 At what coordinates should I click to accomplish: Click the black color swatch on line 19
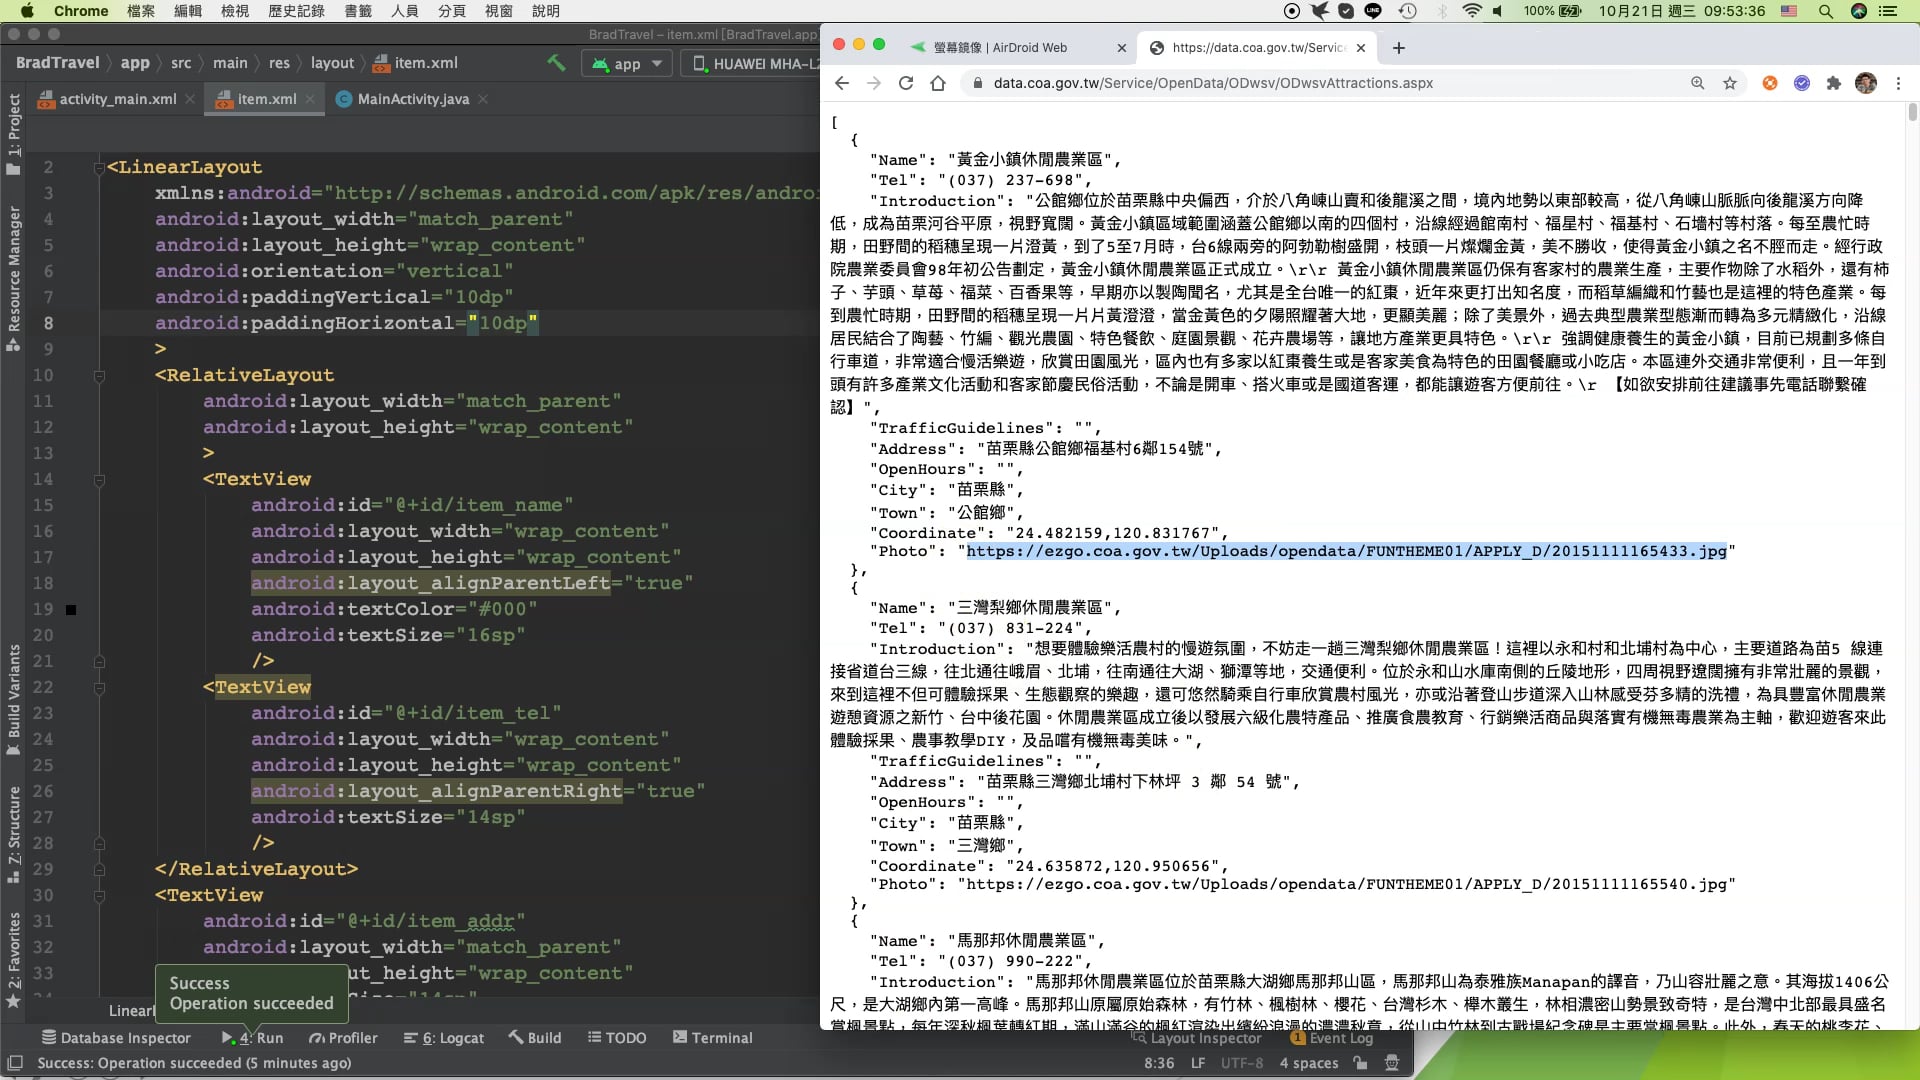(71, 610)
